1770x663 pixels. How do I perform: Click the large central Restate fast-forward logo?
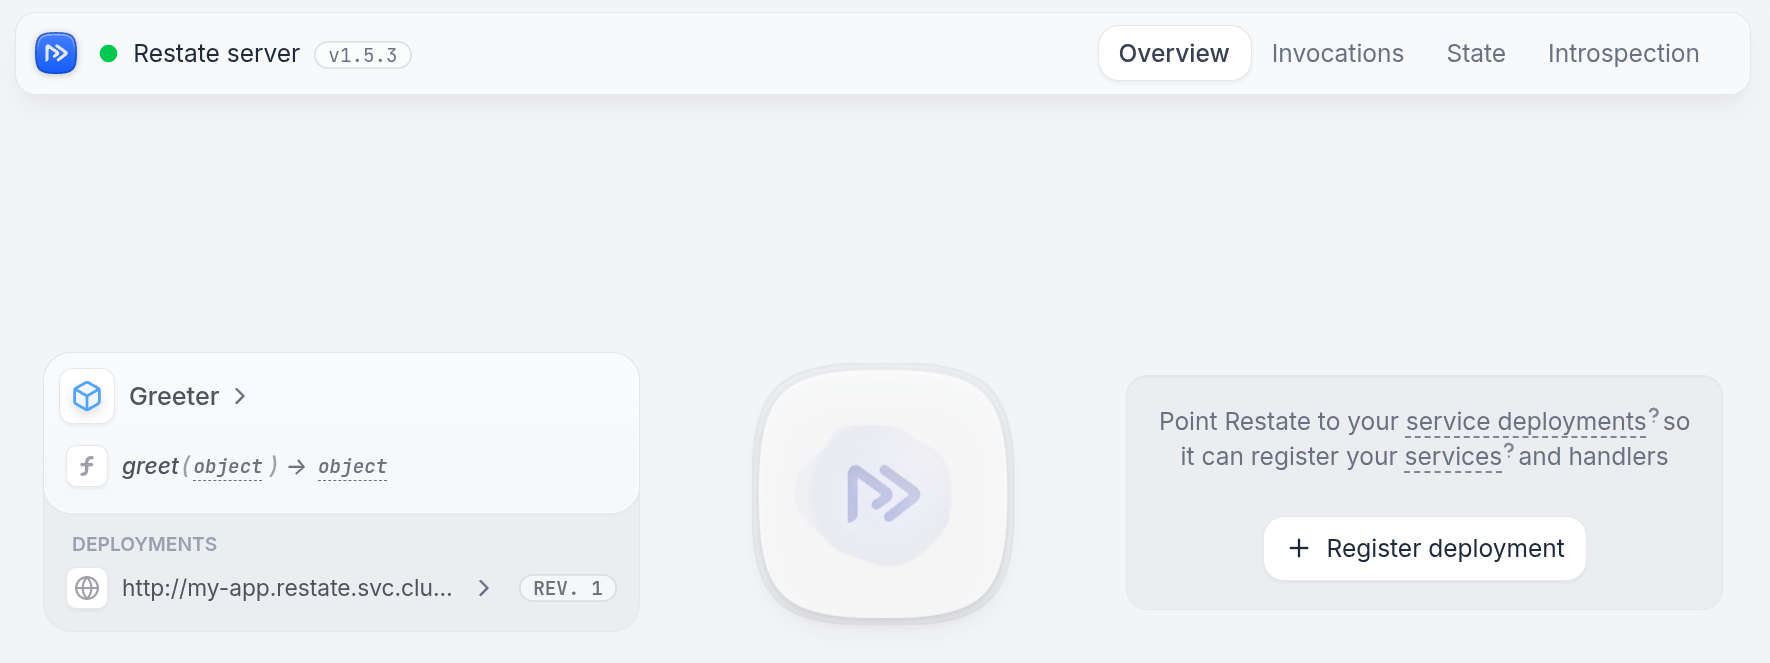coord(883,493)
